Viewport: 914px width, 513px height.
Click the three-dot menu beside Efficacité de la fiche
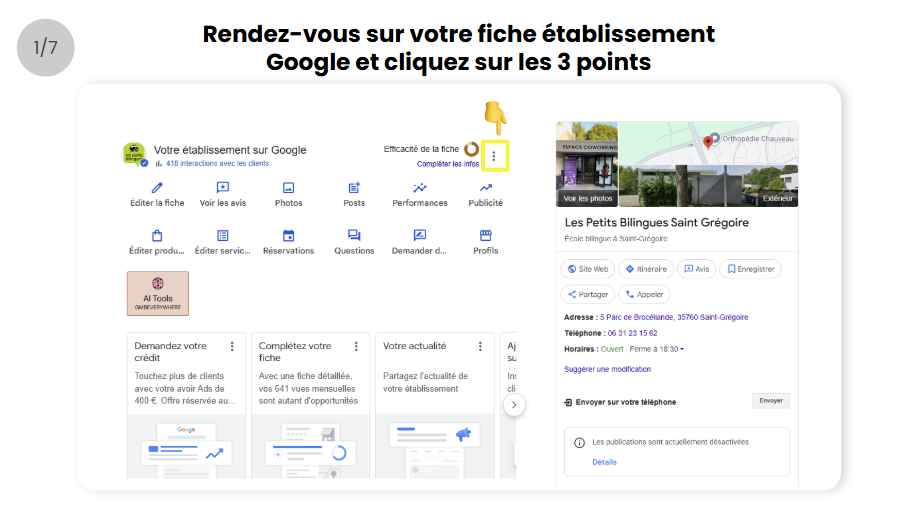click(493, 156)
